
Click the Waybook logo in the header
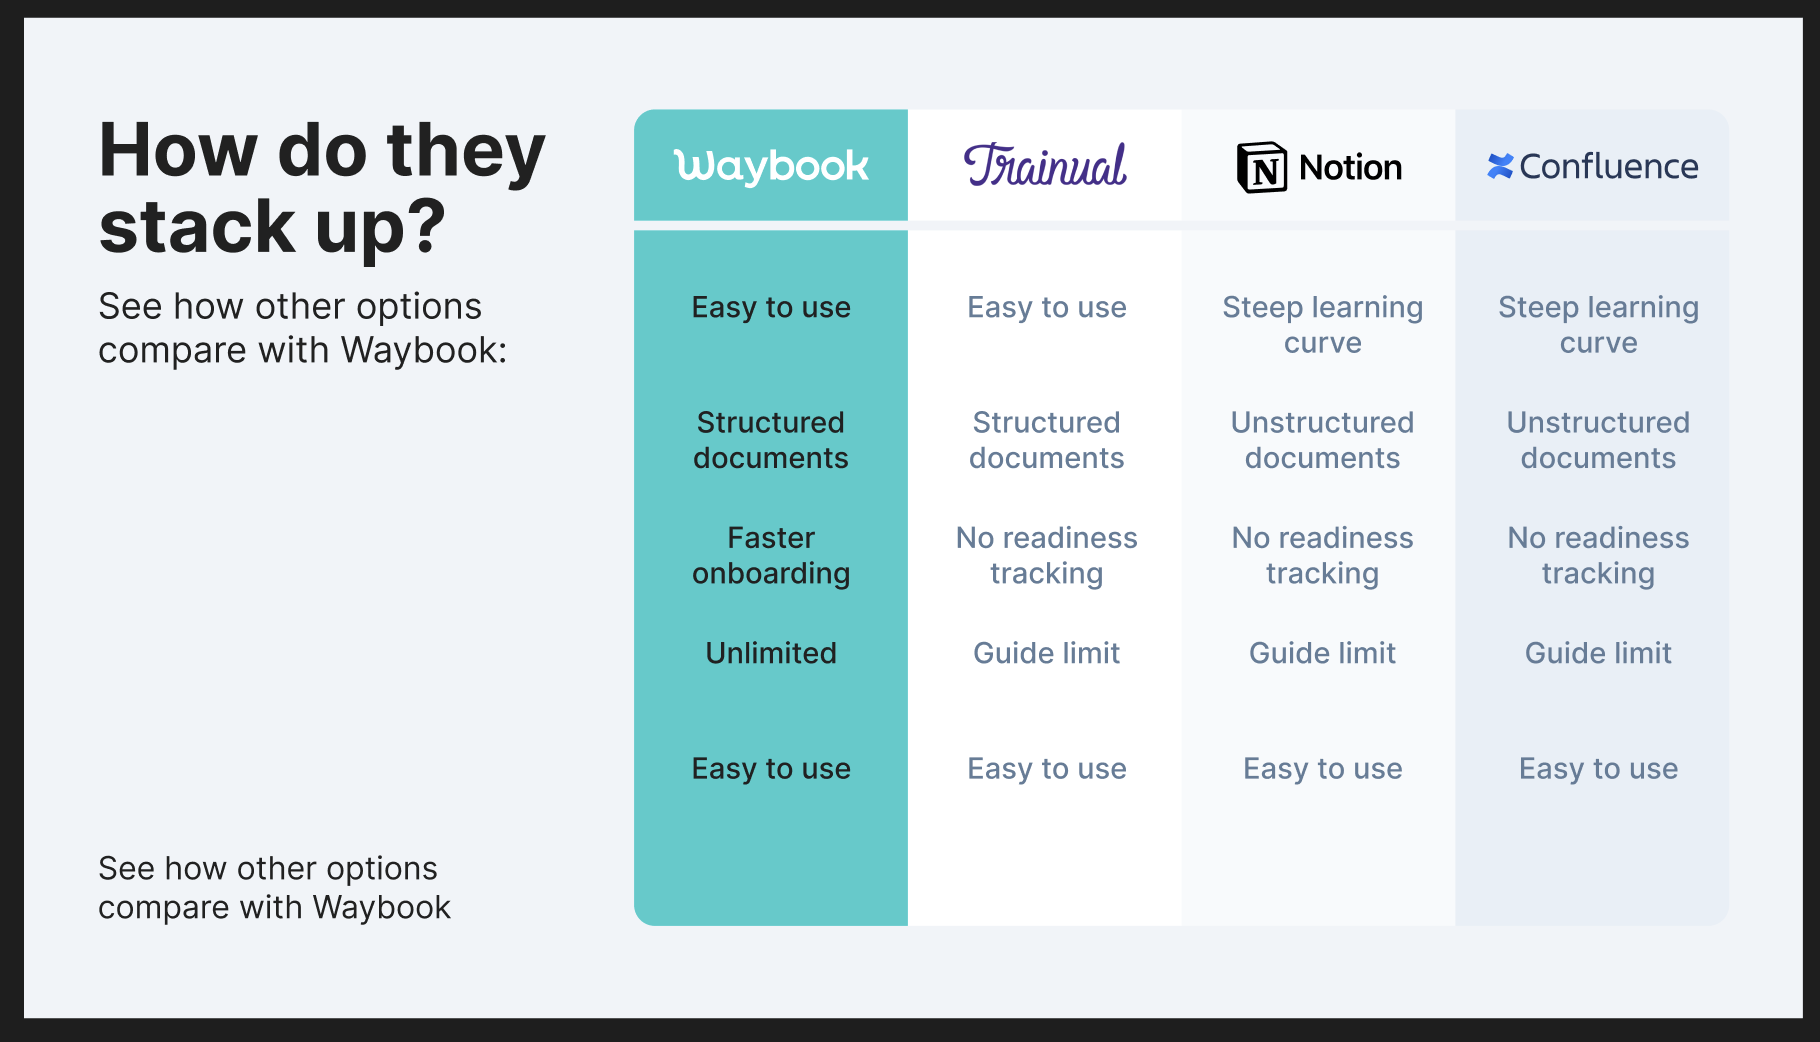click(x=771, y=166)
